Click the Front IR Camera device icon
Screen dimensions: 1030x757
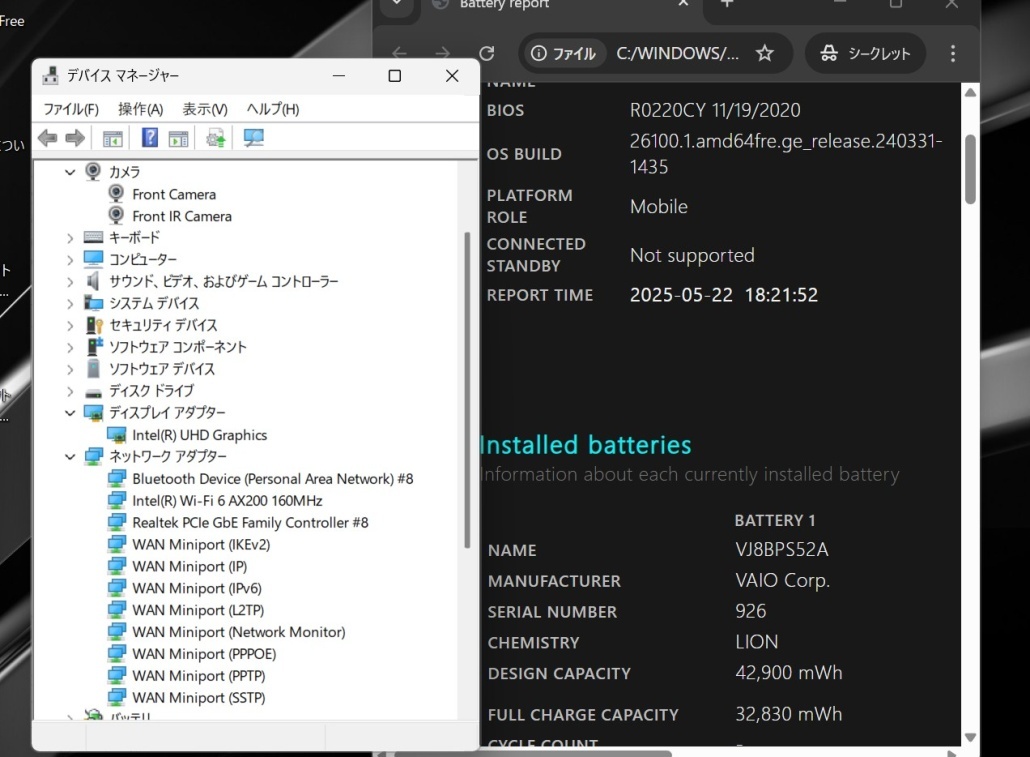pyautogui.click(x=116, y=216)
